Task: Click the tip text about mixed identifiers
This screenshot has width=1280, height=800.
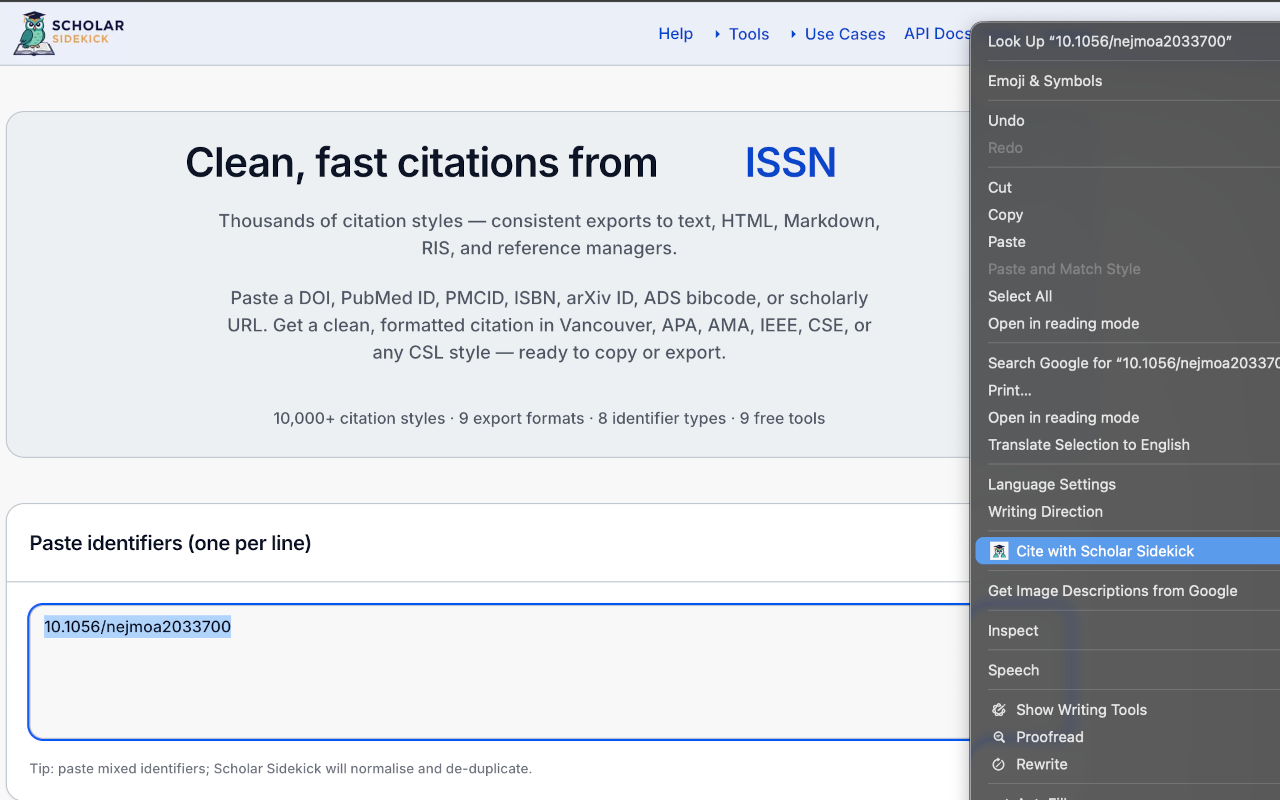Action: click(x=281, y=769)
